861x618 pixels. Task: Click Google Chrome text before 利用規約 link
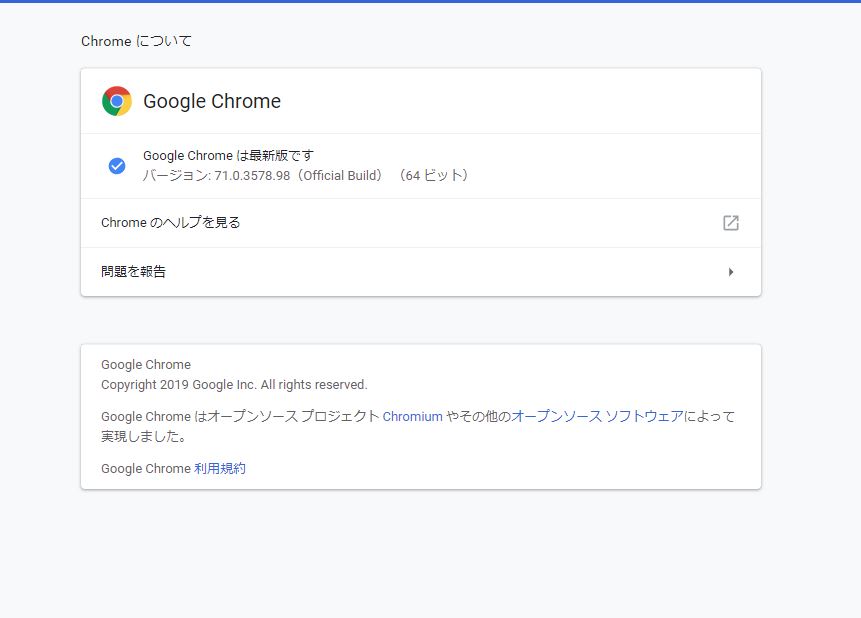(146, 469)
